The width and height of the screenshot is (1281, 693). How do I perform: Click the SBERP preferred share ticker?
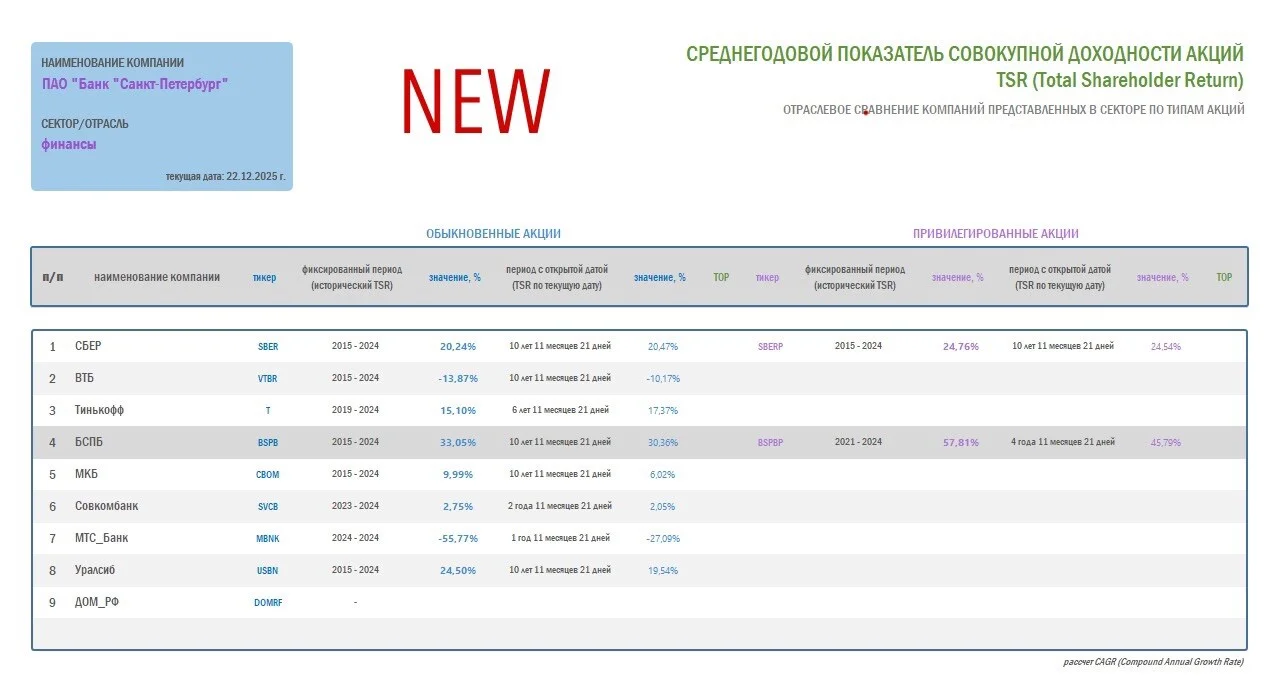pos(770,346)
